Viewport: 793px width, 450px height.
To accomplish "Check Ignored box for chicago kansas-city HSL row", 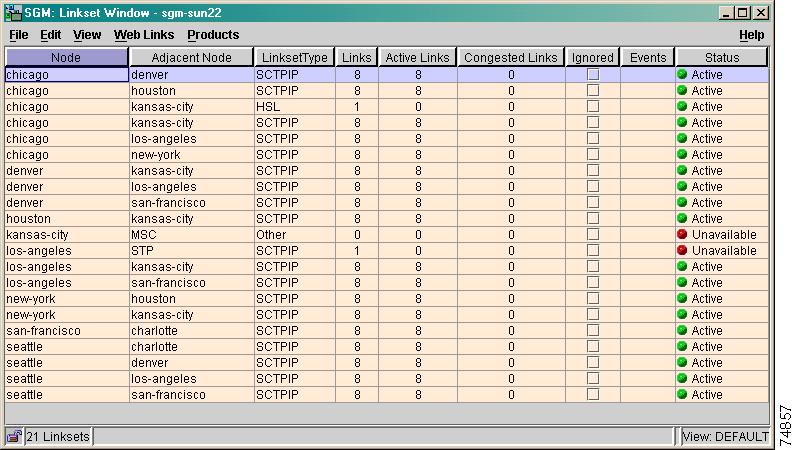I will [593, 106].
